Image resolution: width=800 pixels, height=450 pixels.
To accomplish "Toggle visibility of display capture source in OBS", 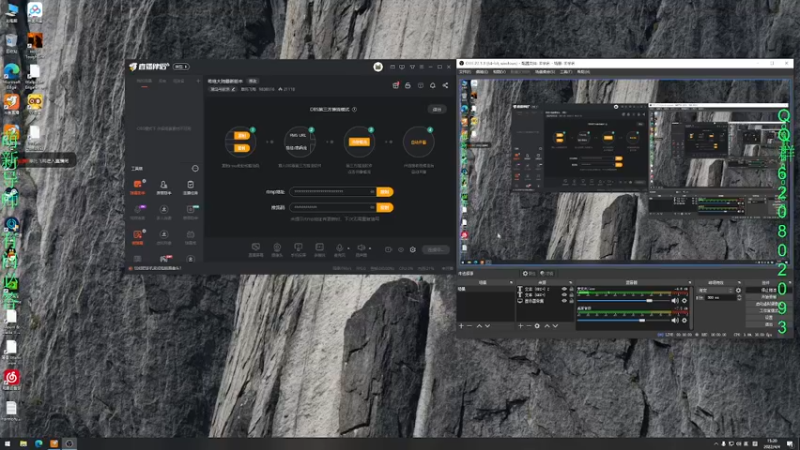I will pyautogui.click(x=564, y=301).
